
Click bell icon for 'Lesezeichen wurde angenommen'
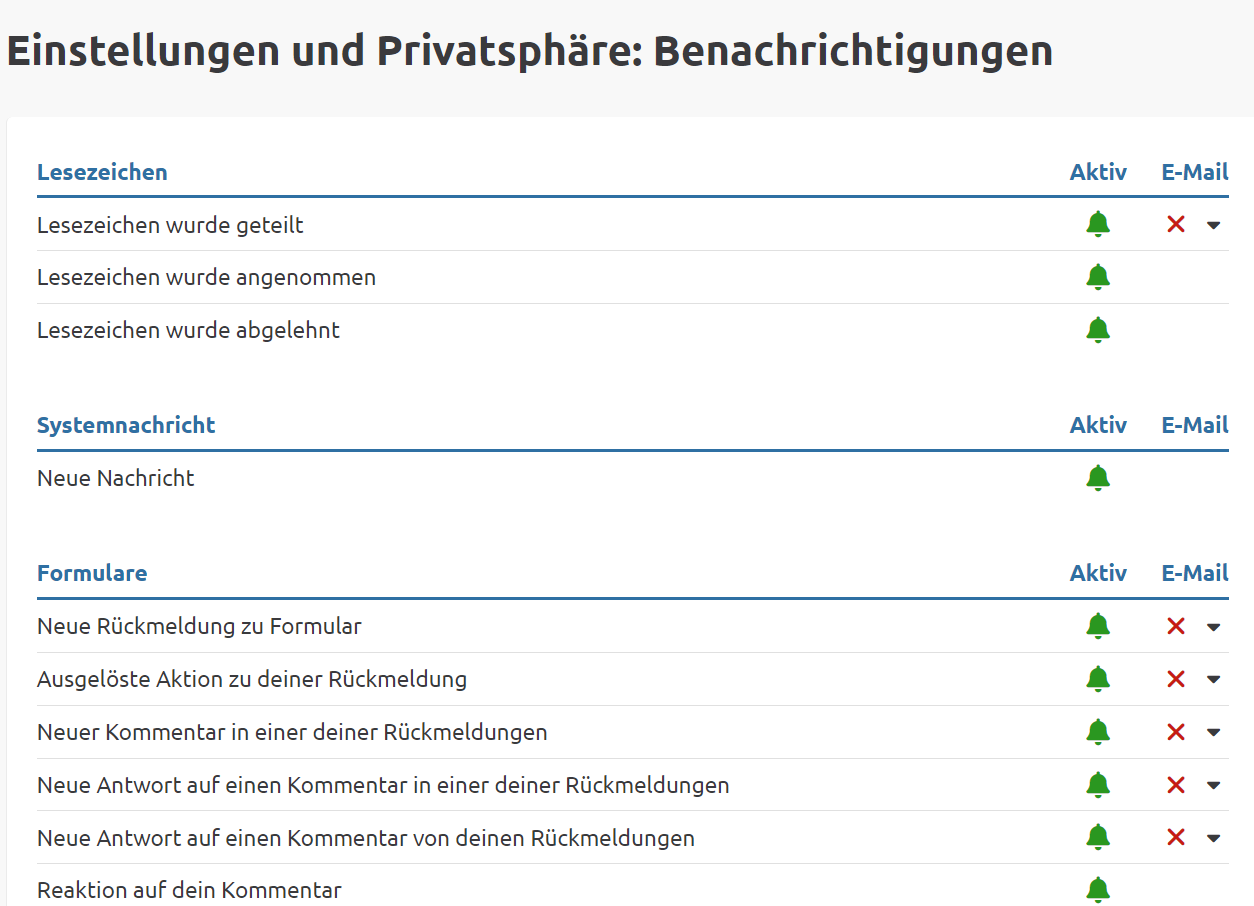point(1098,277)
